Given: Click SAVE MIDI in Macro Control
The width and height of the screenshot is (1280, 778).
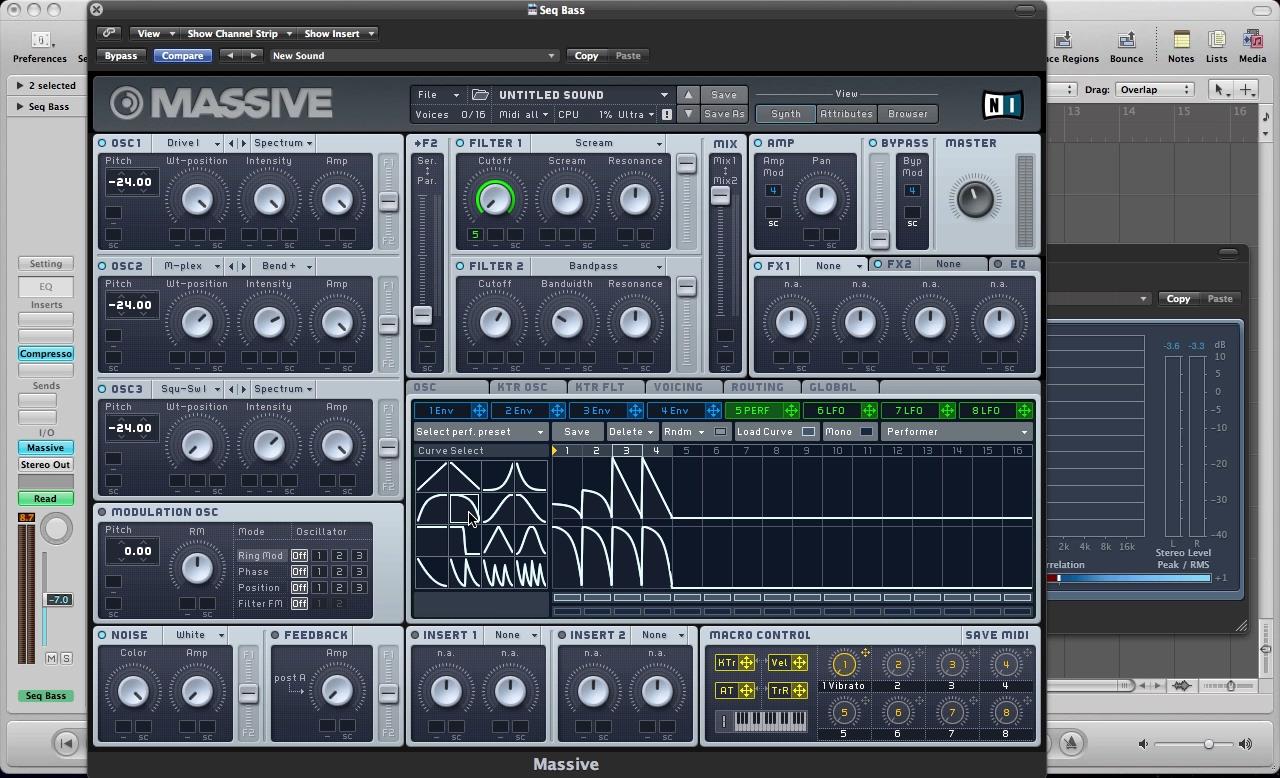Looking at the screenshot, I should pyautogui.click(x=997, y=635).
